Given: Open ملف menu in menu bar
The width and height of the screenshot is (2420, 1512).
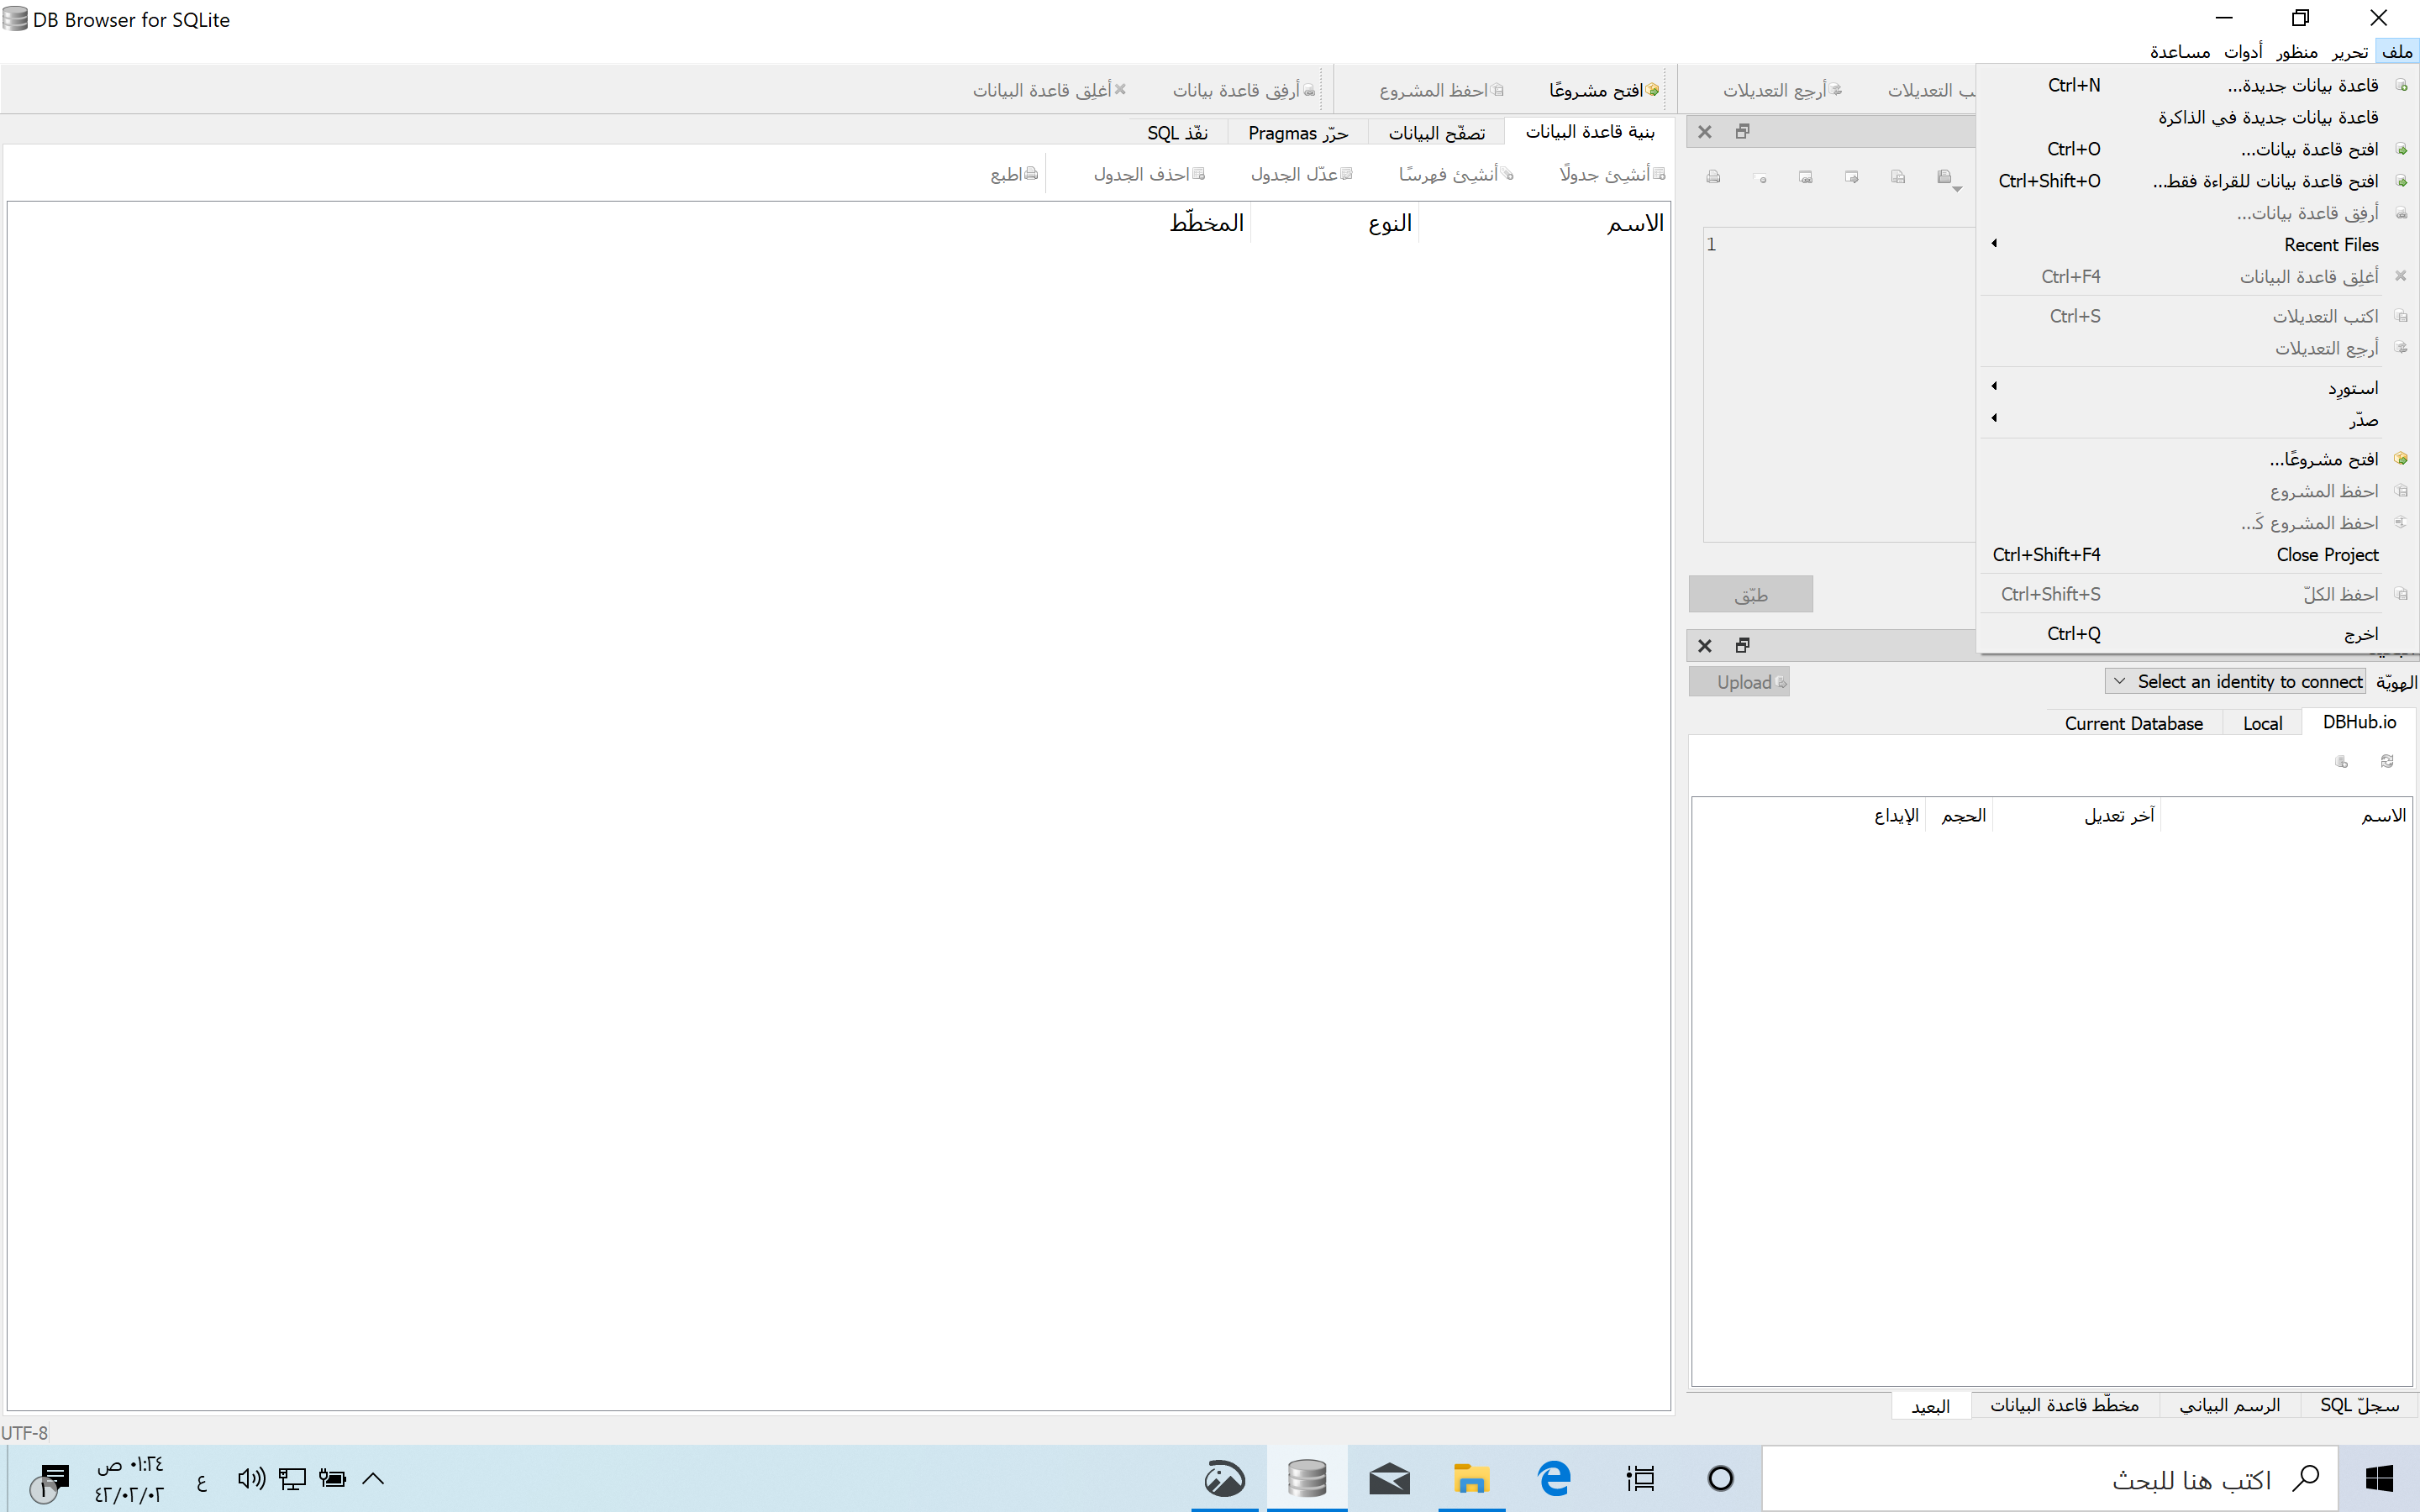Looking at the screenshot, I should coord(2397,51).
